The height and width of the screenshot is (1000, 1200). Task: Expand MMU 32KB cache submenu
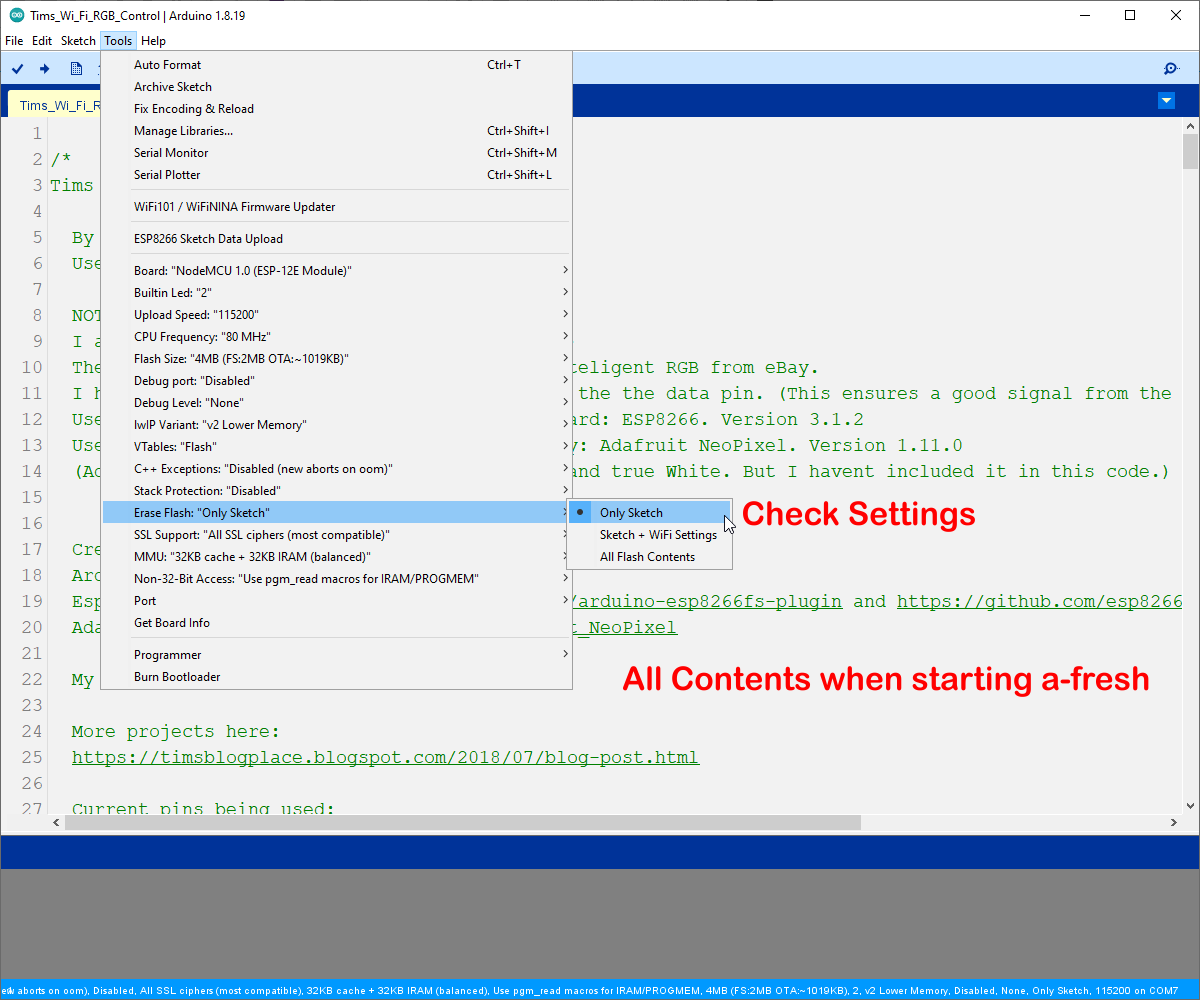point(337,557)
